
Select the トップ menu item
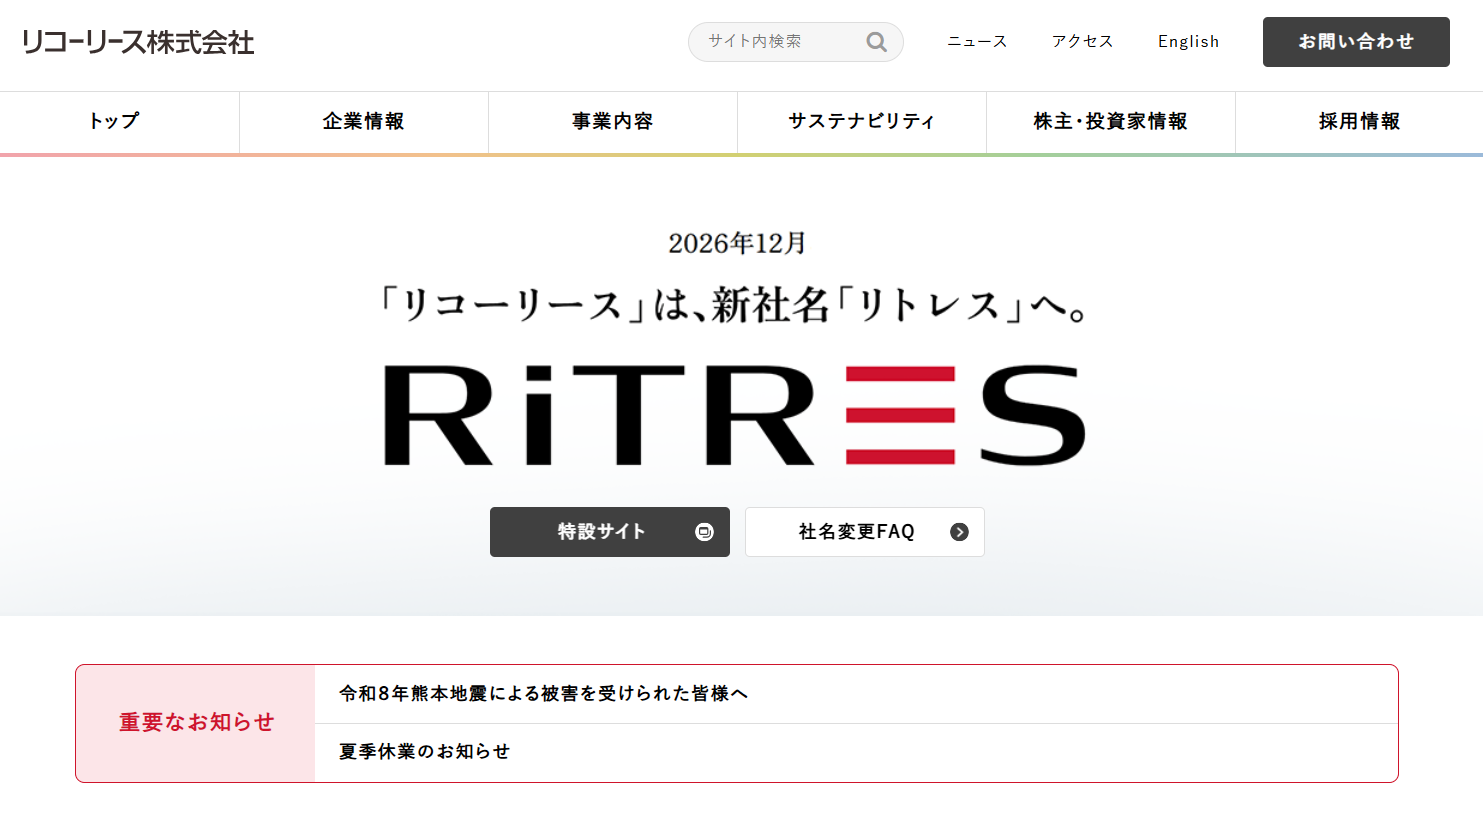pos(114,122)
